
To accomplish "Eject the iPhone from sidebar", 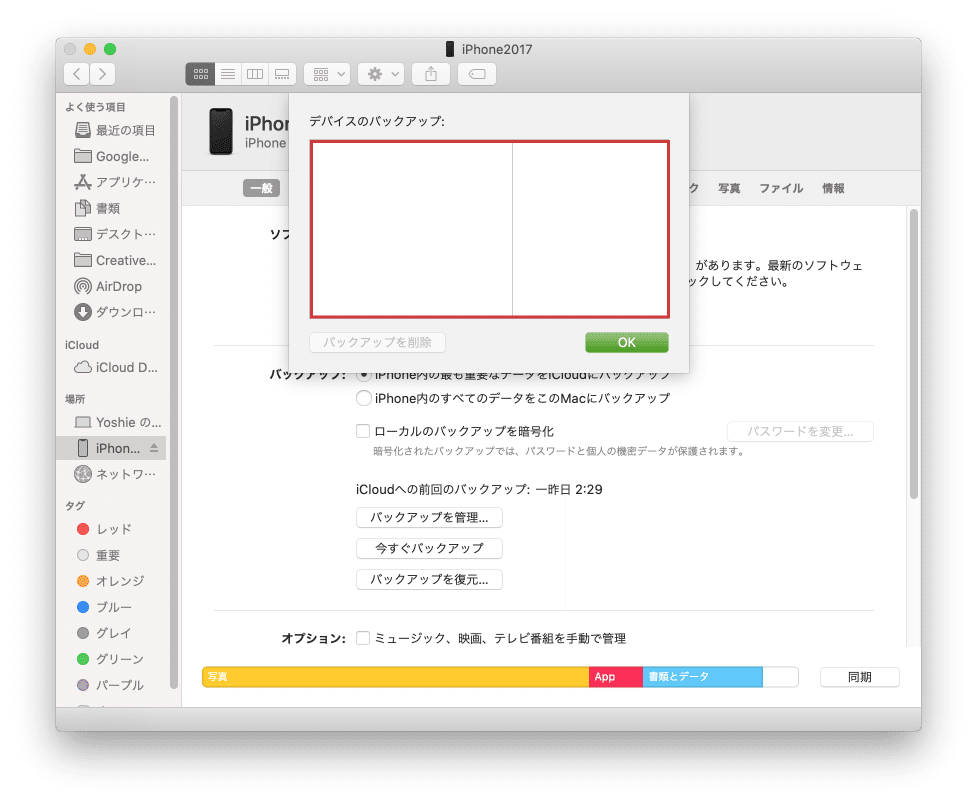I will tap(154, 448).
